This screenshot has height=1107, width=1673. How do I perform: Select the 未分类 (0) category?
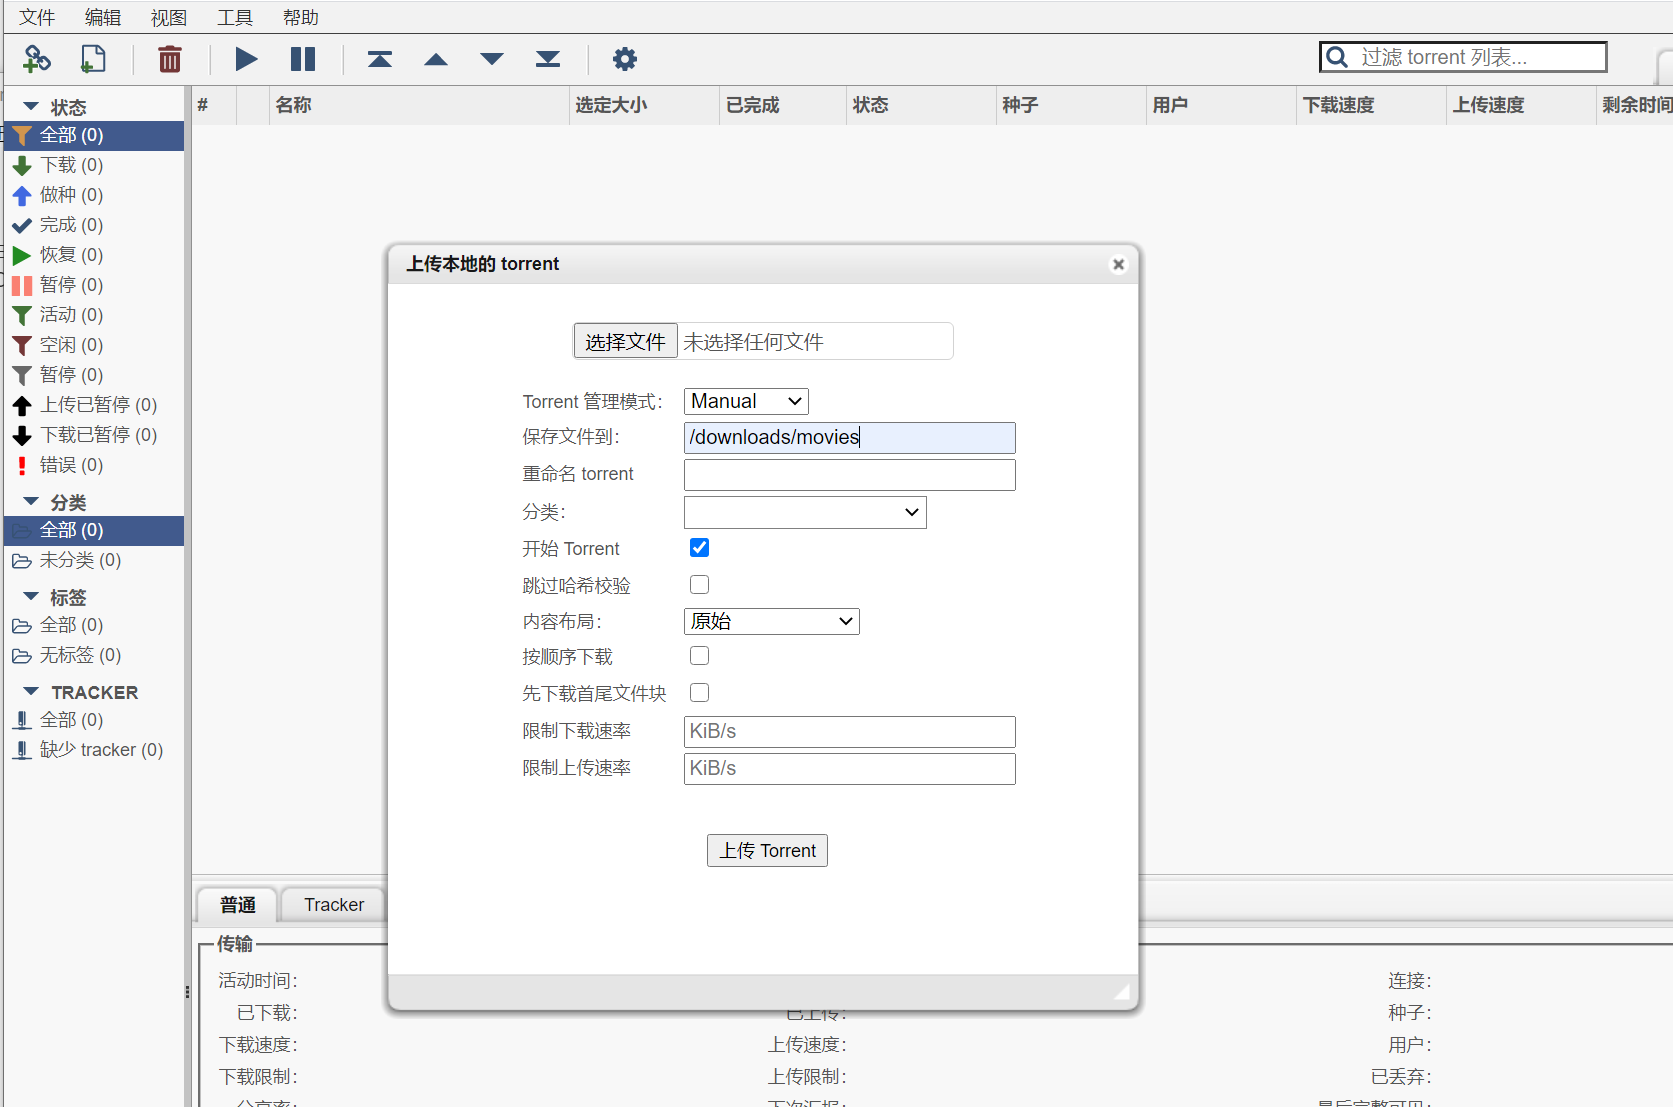pyautogui.click(x=94, y=560)
